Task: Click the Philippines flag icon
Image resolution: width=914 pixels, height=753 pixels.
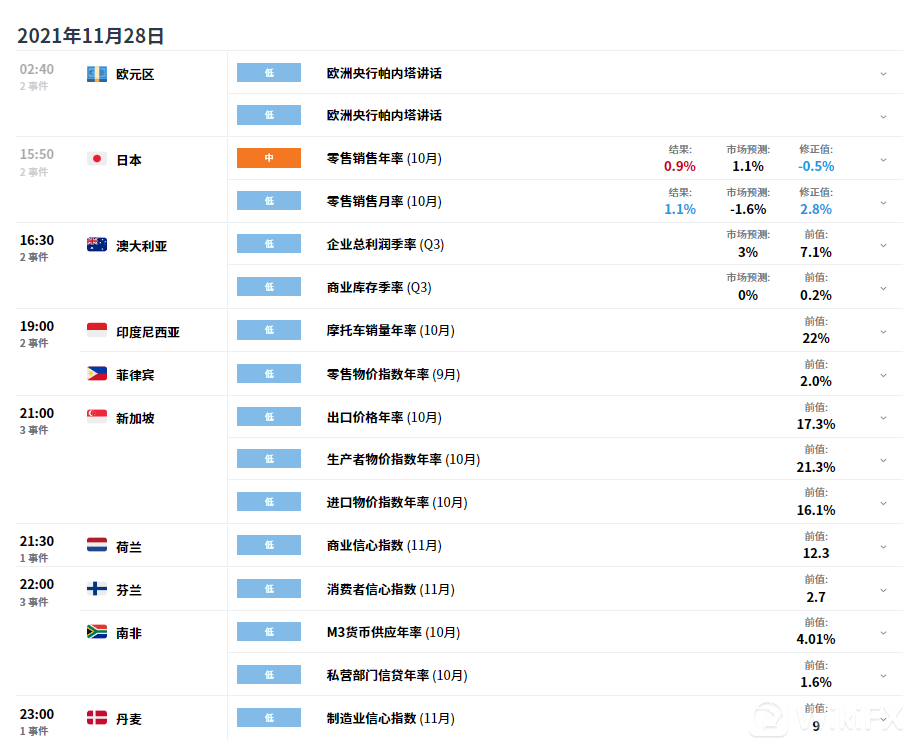Action: [x=97, y=374]
